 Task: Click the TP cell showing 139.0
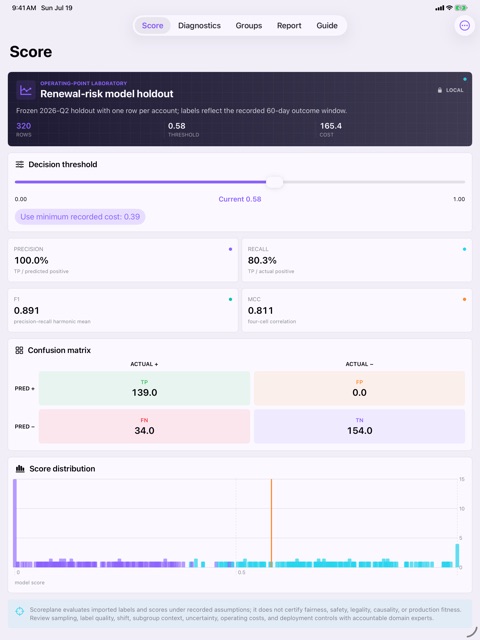(144, 388)
